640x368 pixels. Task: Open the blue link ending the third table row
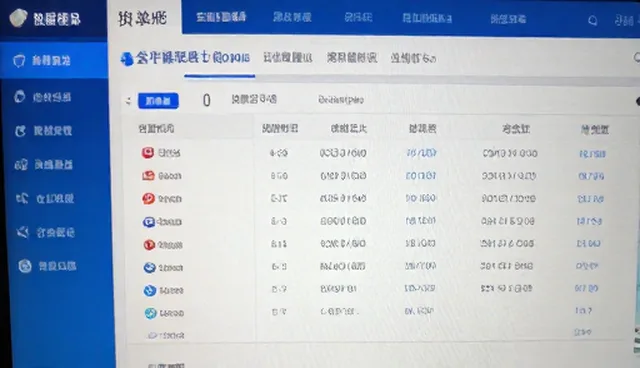tap(590, 199)
